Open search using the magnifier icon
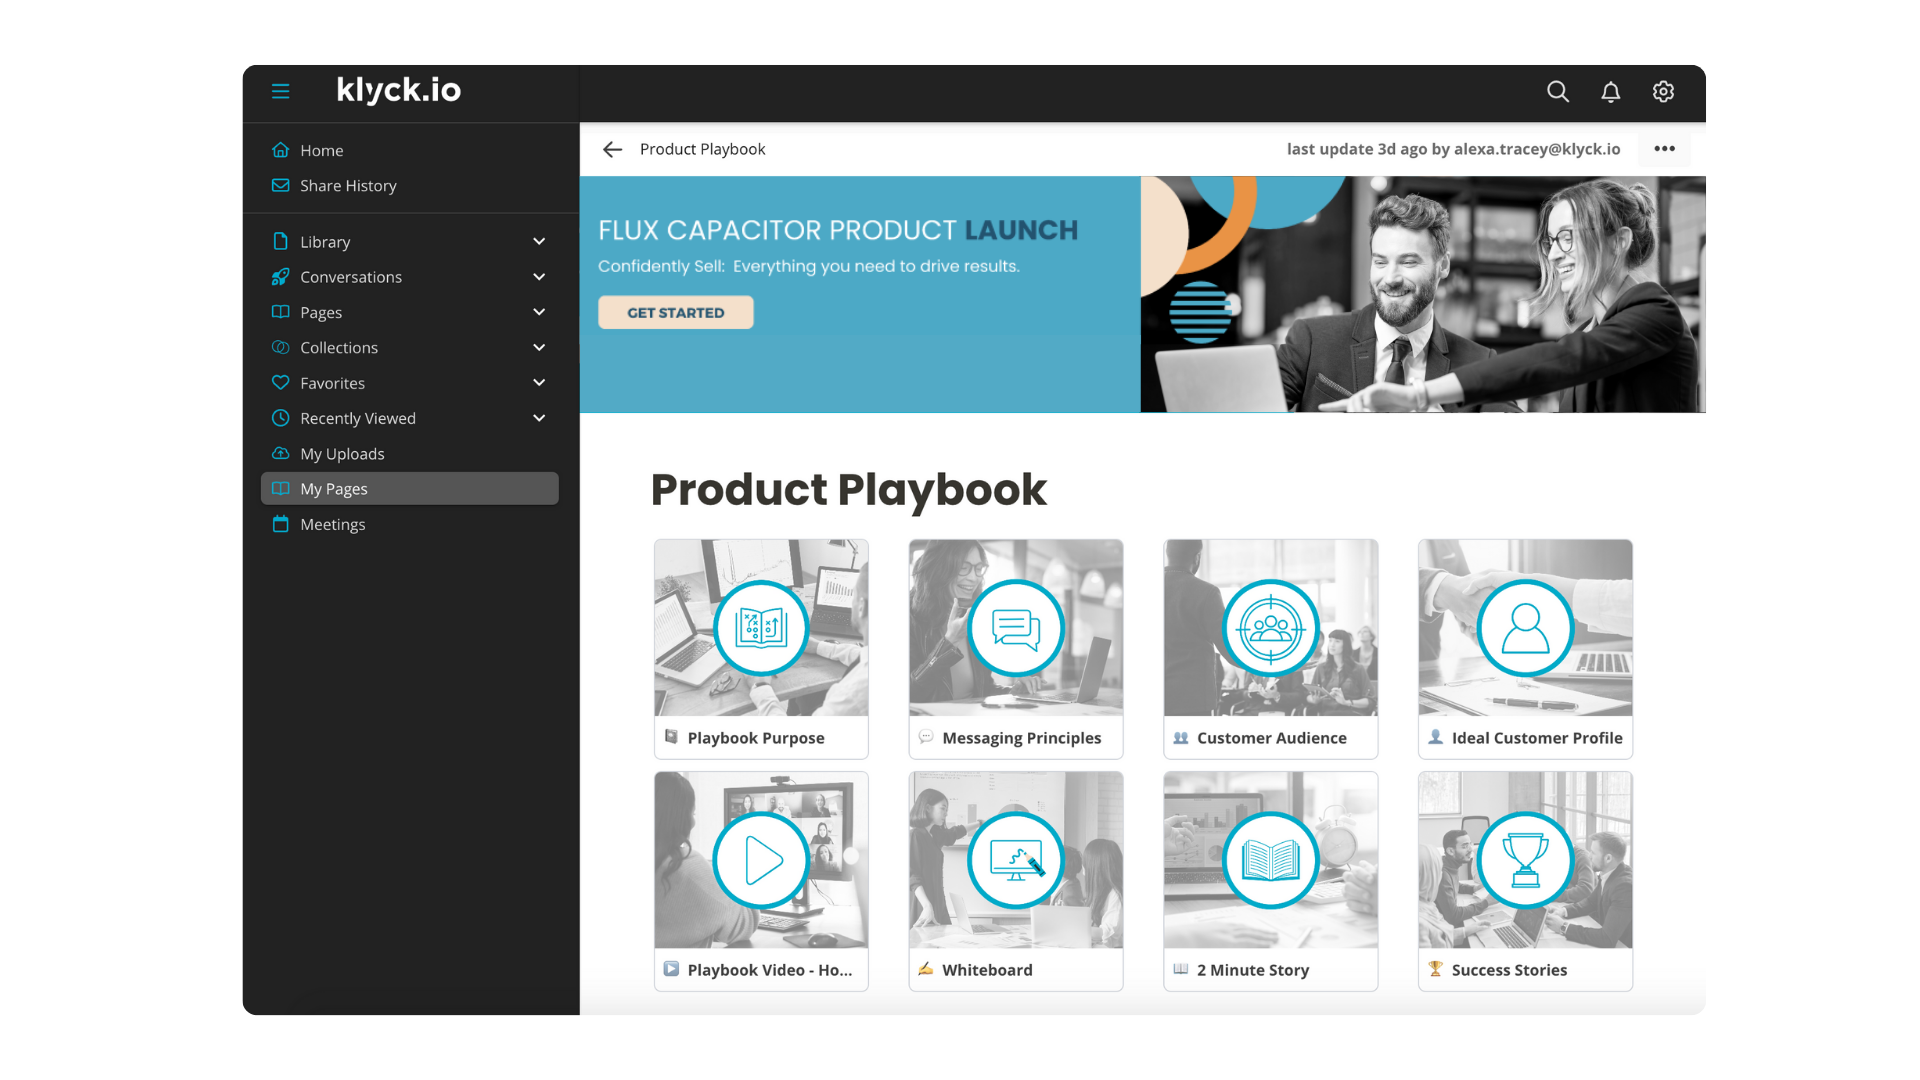Screen dimensions: 1920x1080 (x=1557, y=91)
